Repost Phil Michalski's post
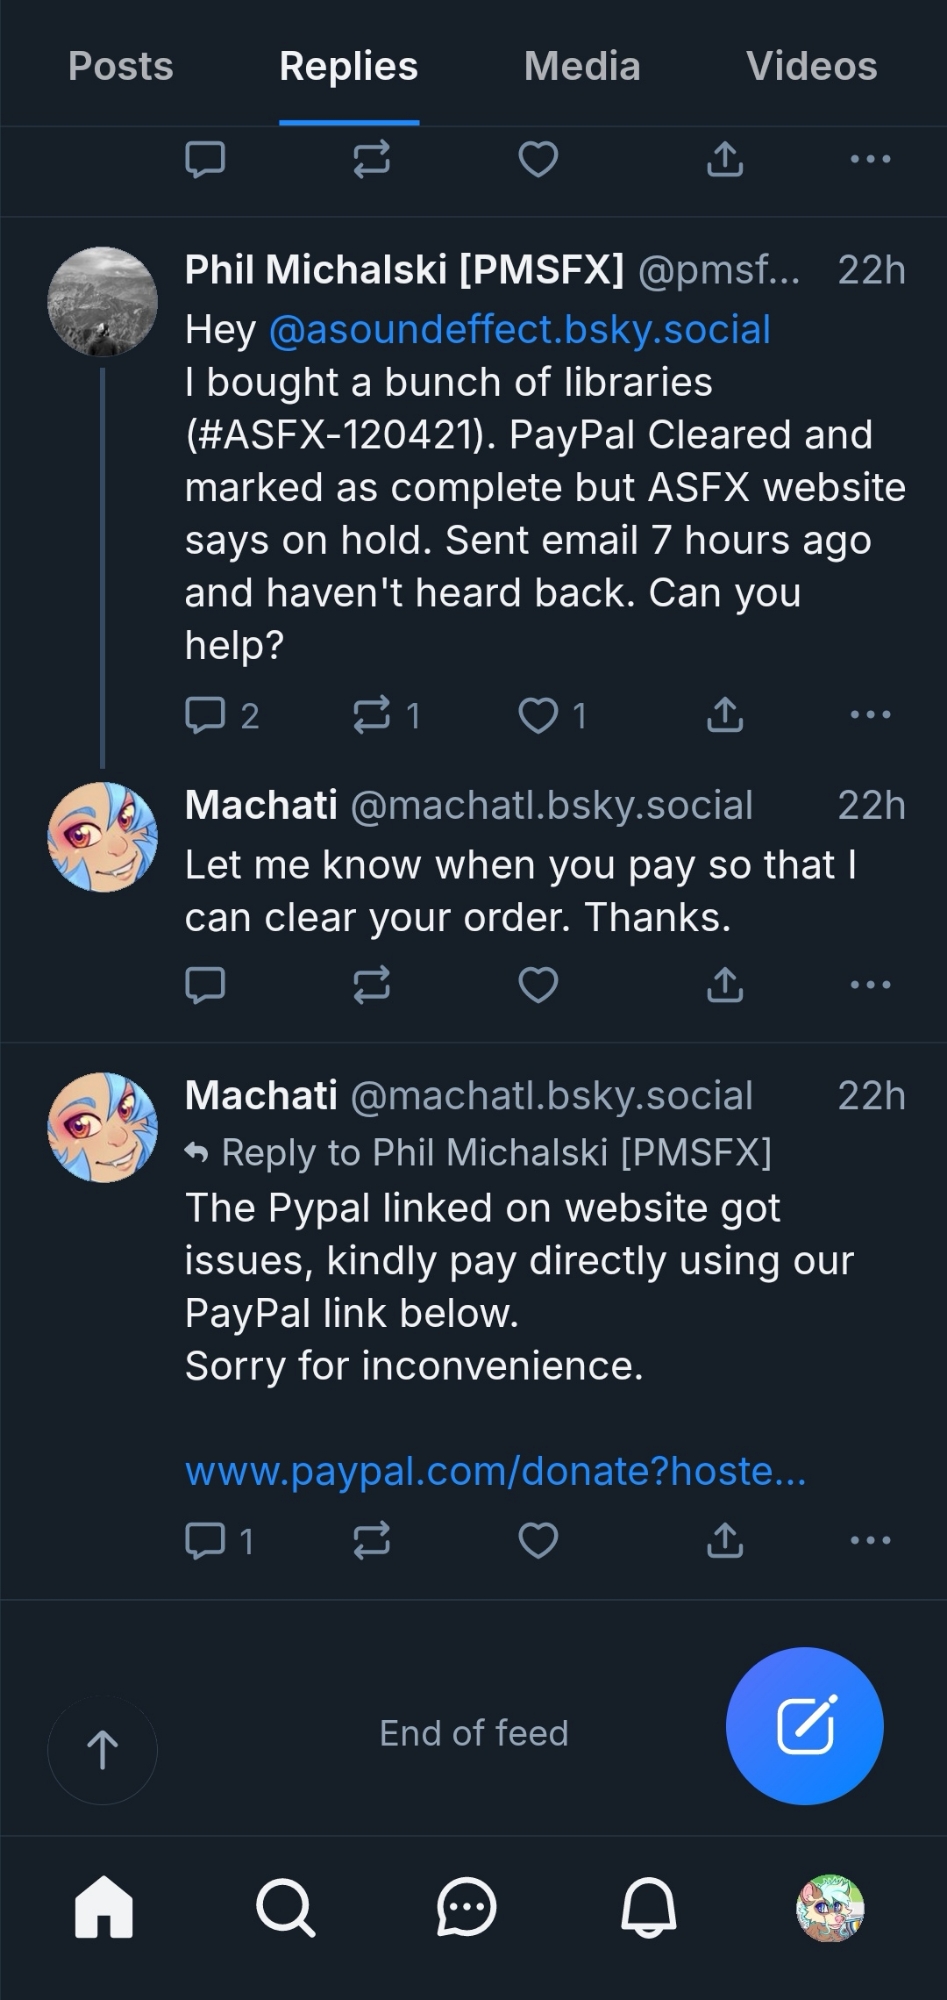This screenshot has height=2000, width=947. pos(372,715)
